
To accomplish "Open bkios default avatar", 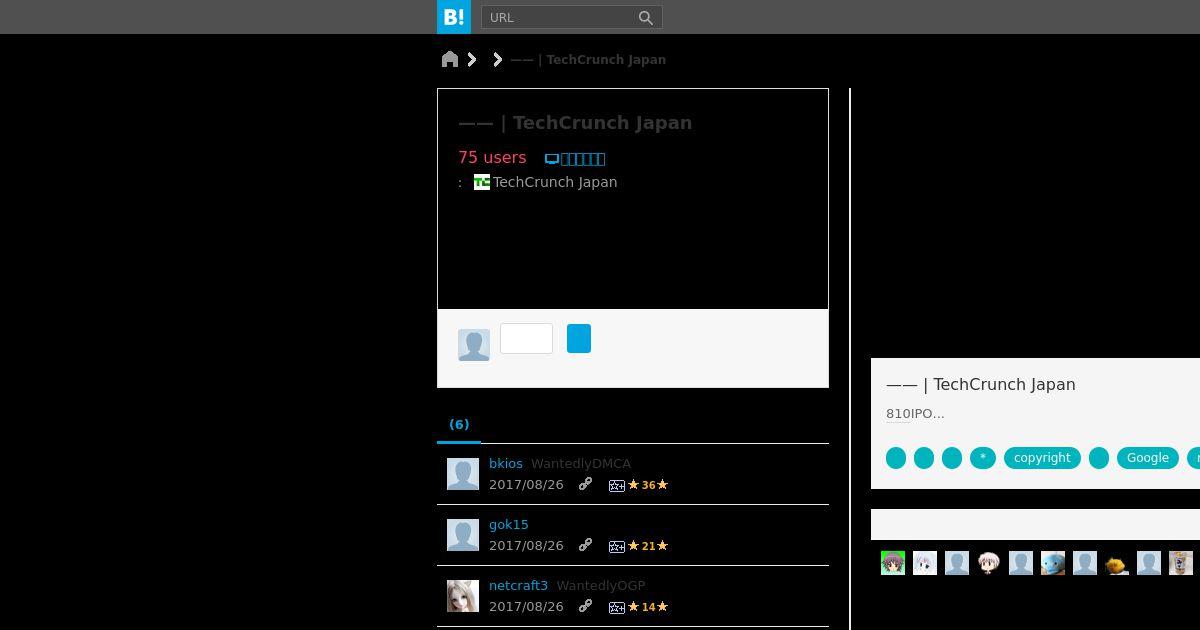I will 463,474.
